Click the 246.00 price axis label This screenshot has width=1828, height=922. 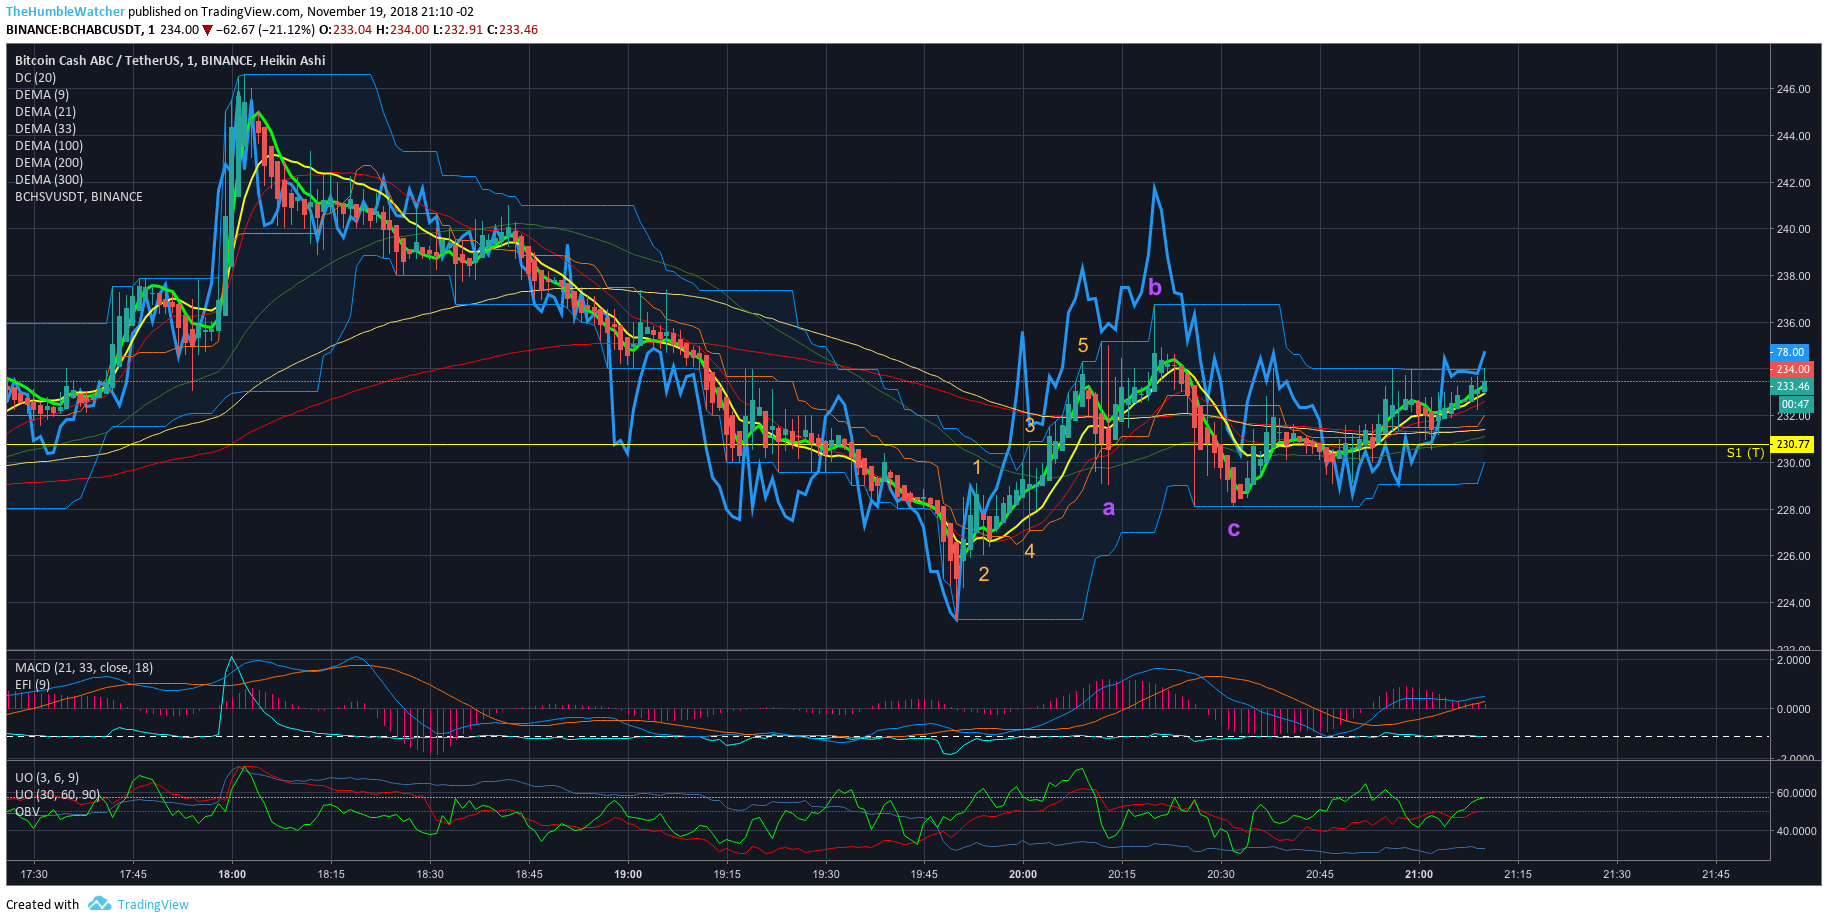pos(1793,89)
